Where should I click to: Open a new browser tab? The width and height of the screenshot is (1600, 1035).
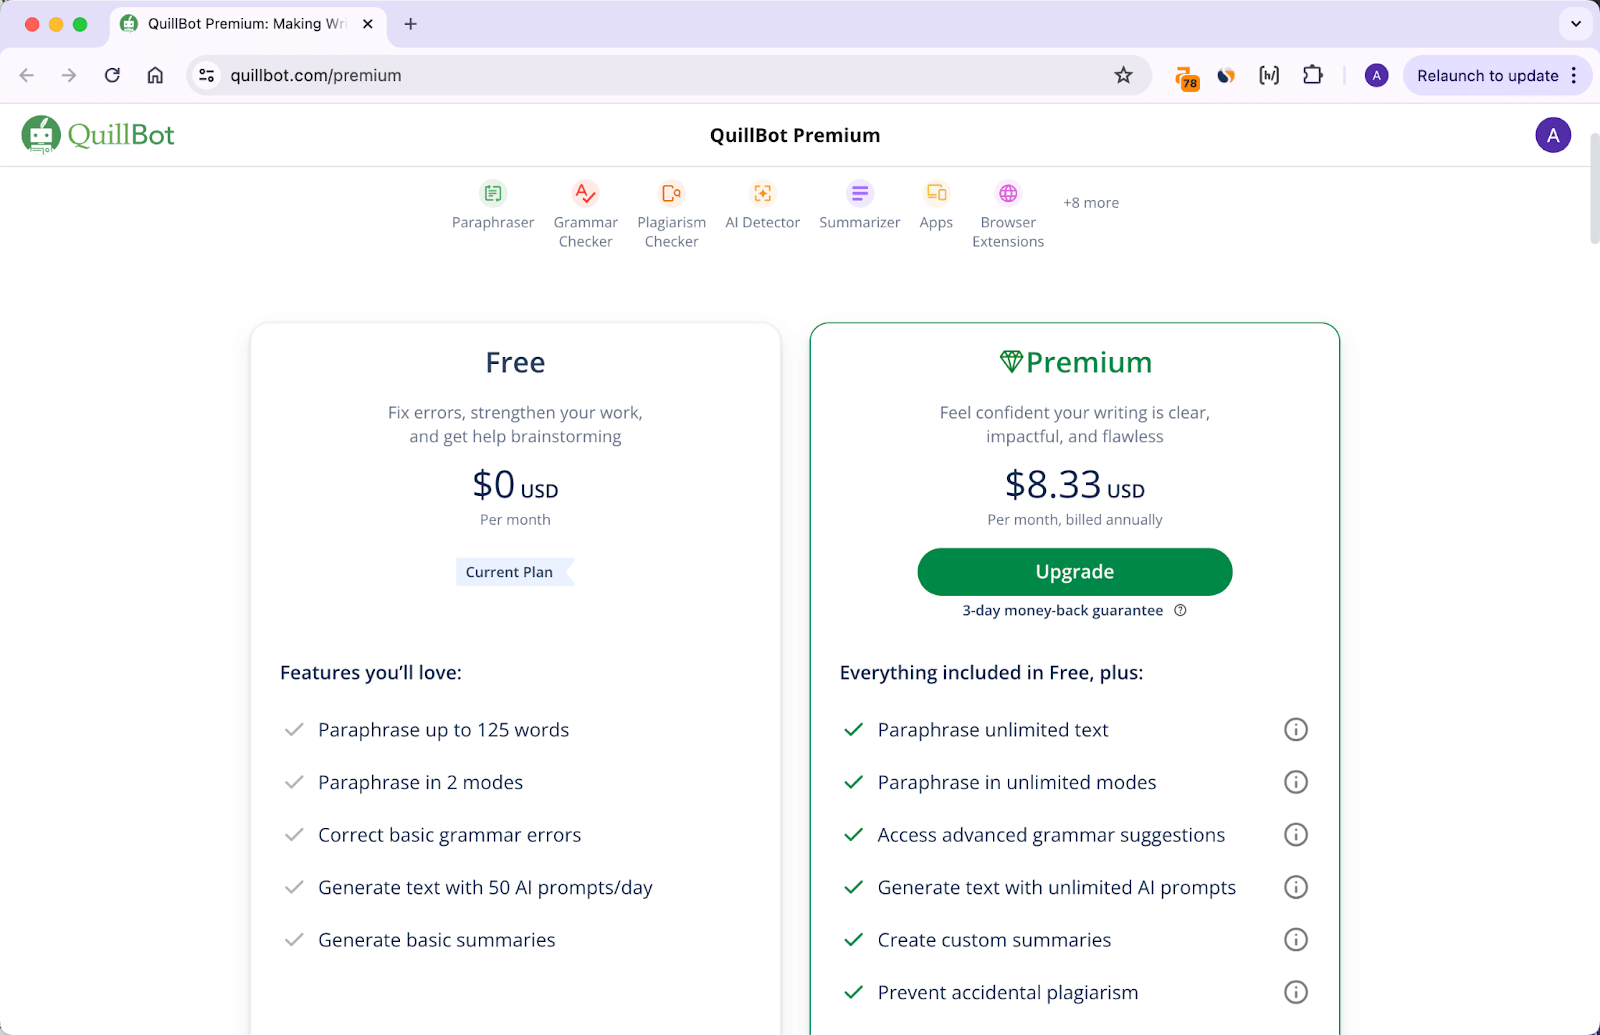pos(410,24)
